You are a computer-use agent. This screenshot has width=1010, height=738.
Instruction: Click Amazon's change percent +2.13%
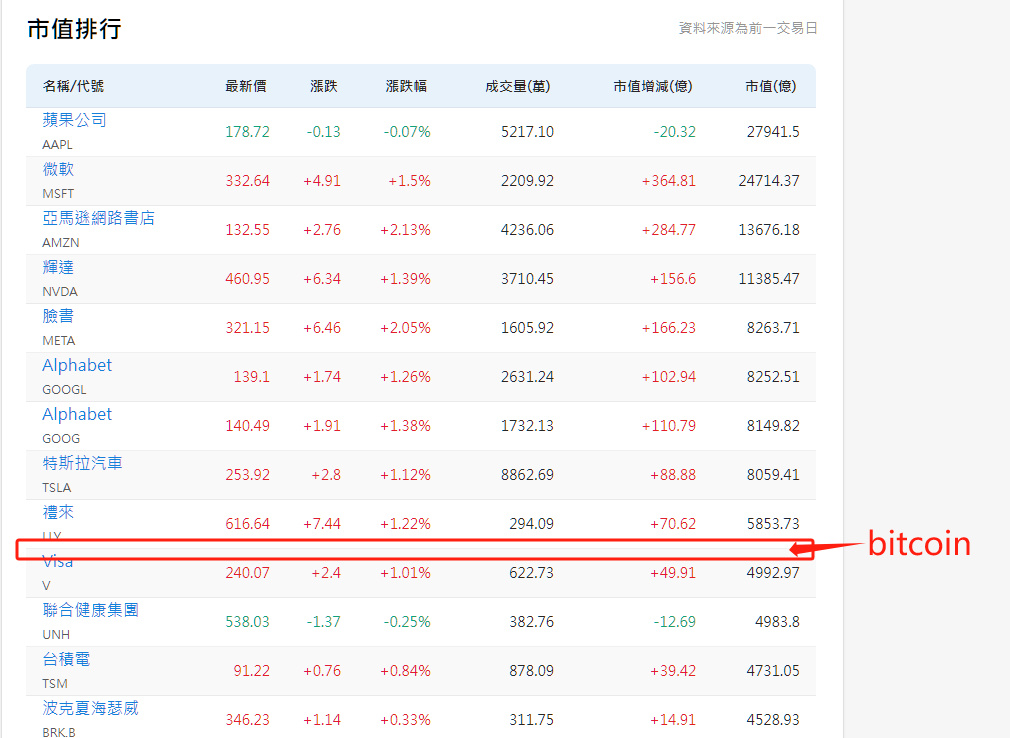(x=405, y=230)
